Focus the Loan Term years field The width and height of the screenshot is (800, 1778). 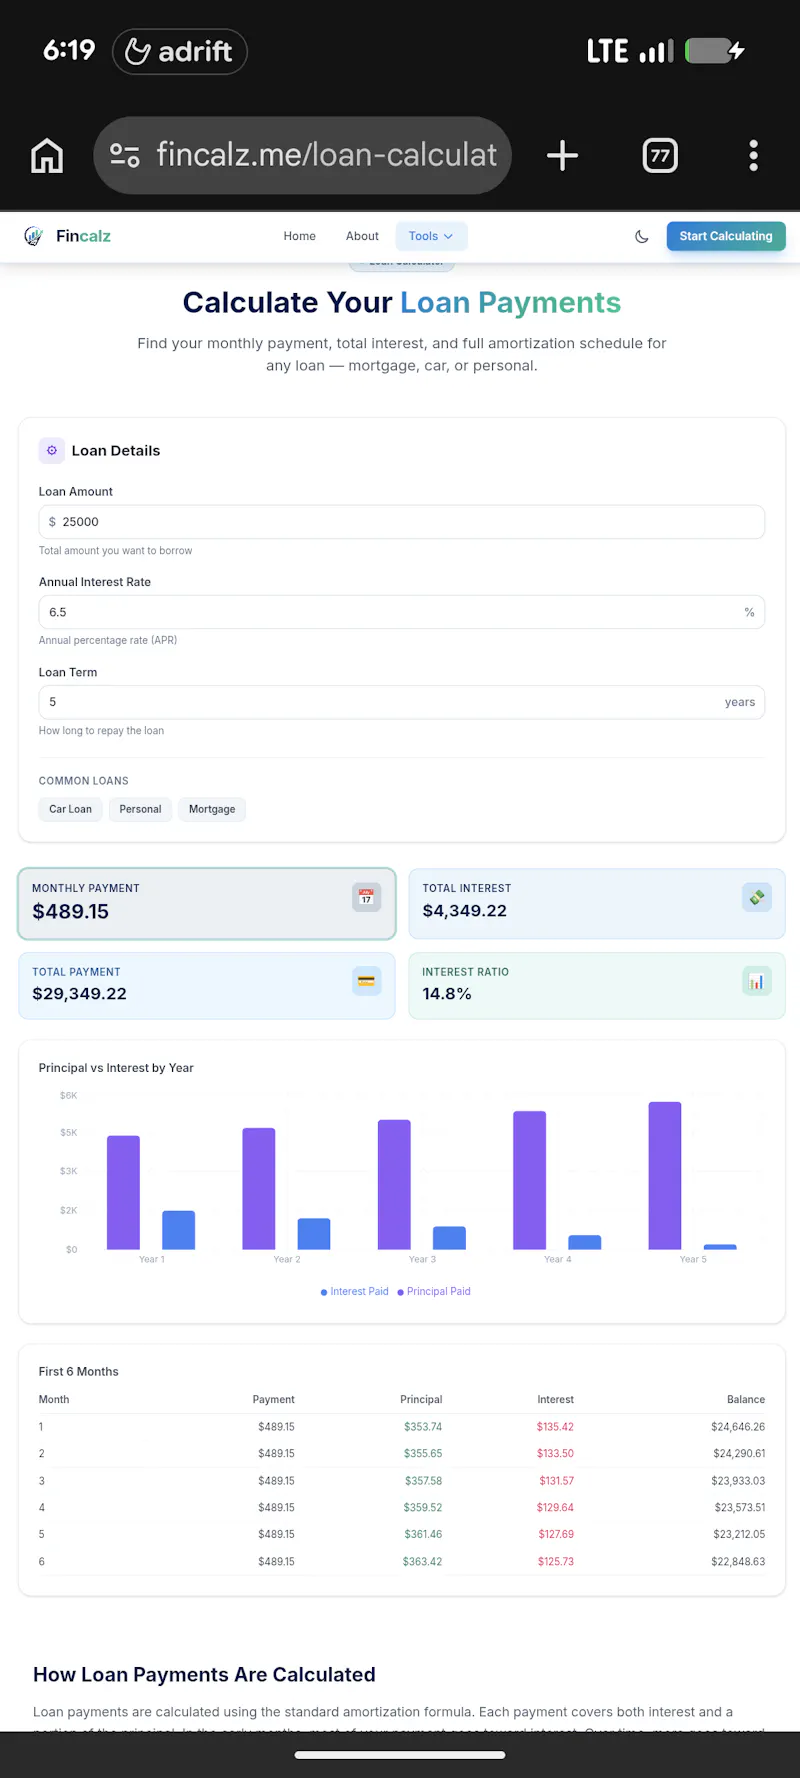[x=402, y=702]
